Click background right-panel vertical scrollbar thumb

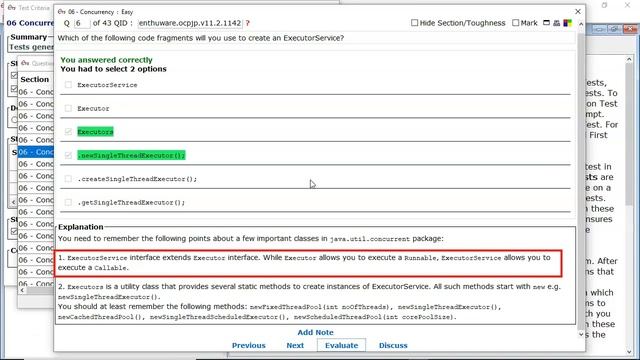coord(629,135)
